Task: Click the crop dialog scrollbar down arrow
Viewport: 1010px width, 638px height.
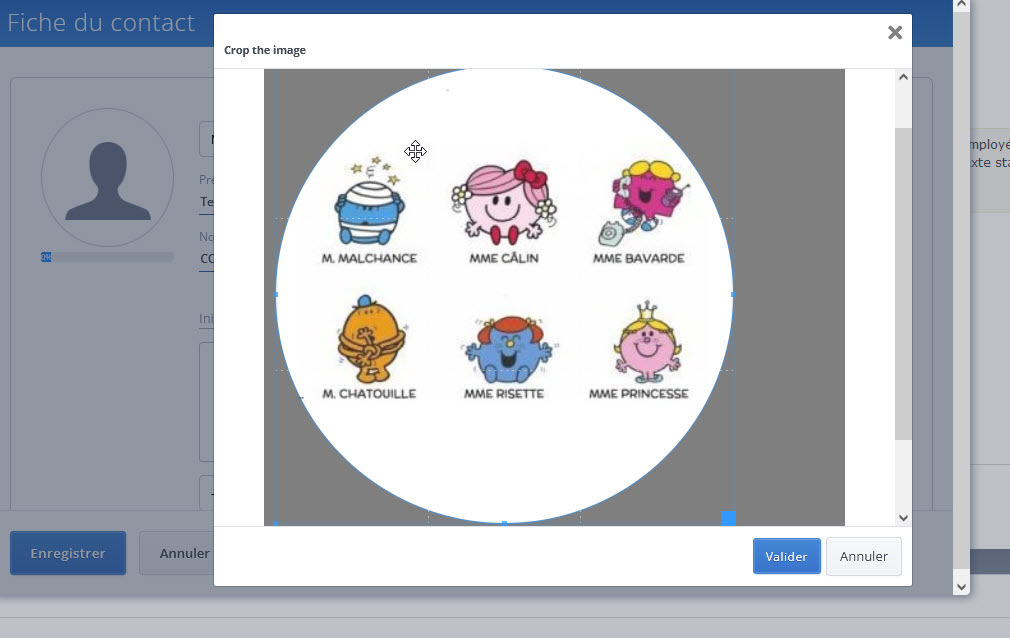Action: point(903,517)
